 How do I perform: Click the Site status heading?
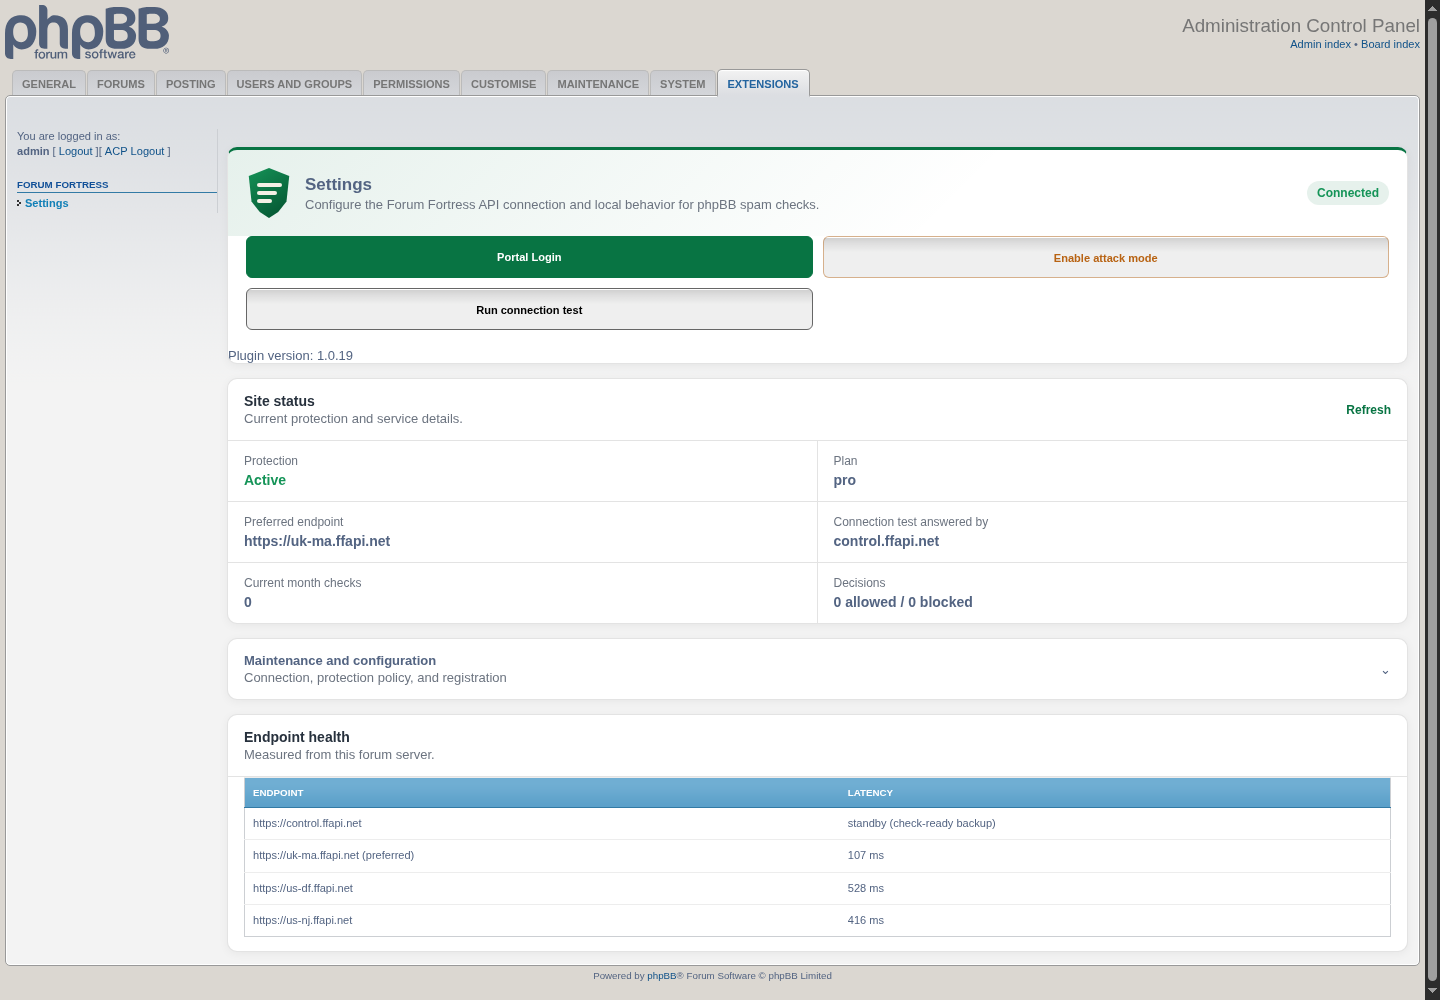click(279, 401)
